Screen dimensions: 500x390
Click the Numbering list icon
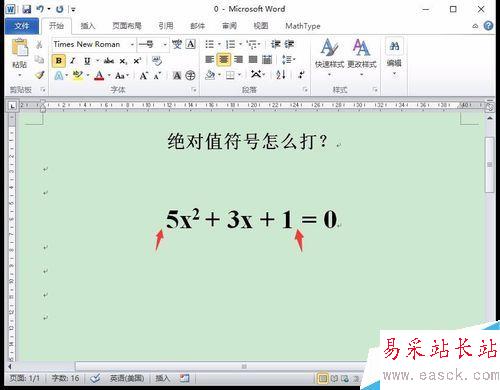pos(230,44)
